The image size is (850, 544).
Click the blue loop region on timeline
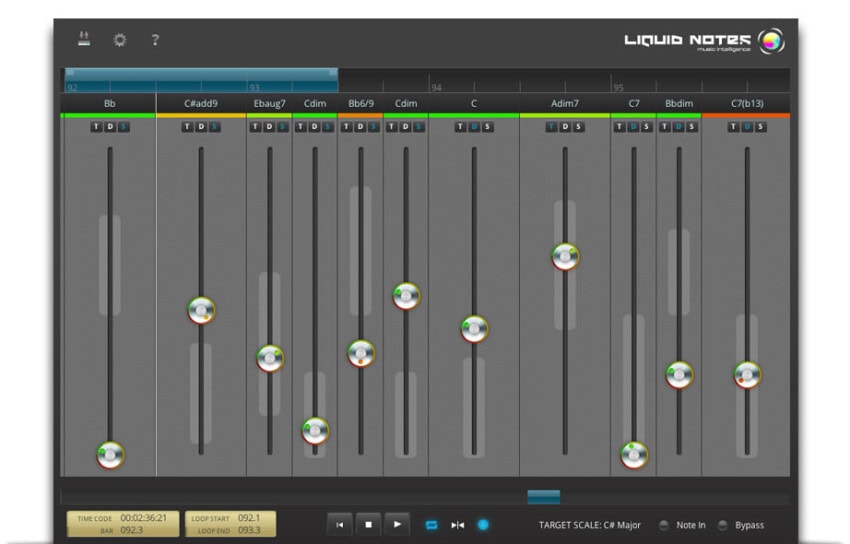tap(201, 80)
